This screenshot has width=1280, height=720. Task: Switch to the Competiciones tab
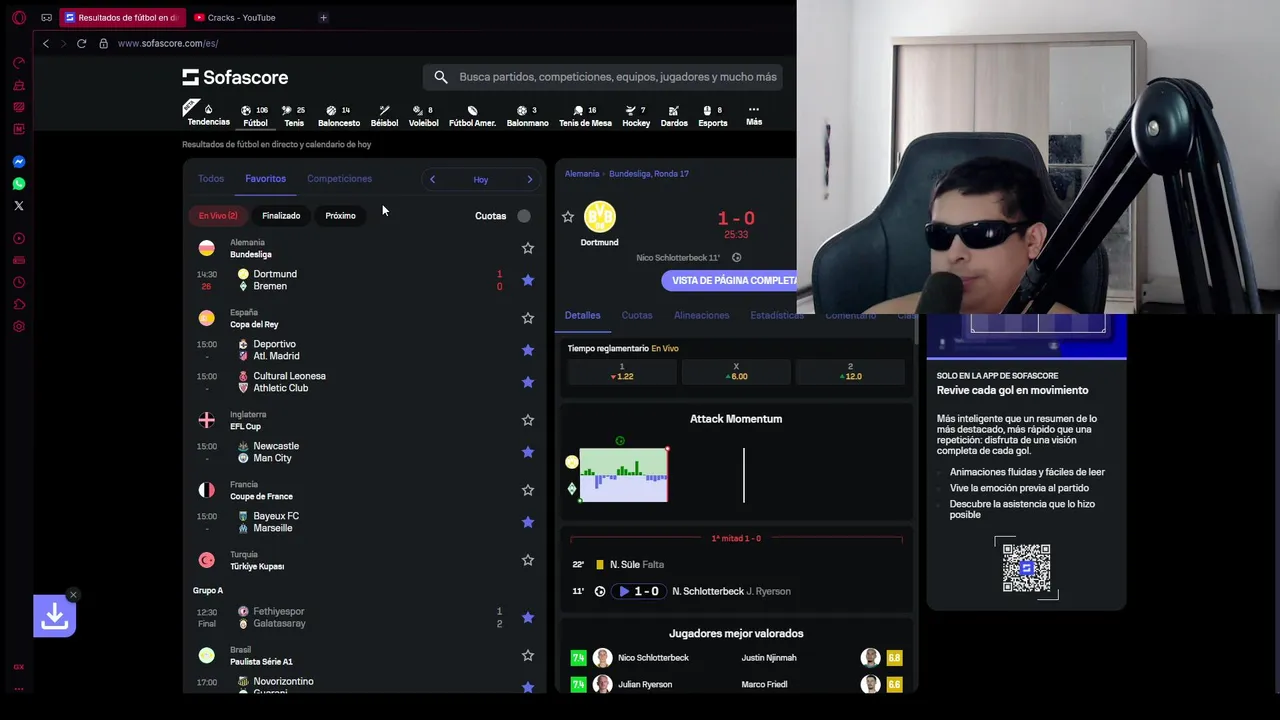point(339,179)
